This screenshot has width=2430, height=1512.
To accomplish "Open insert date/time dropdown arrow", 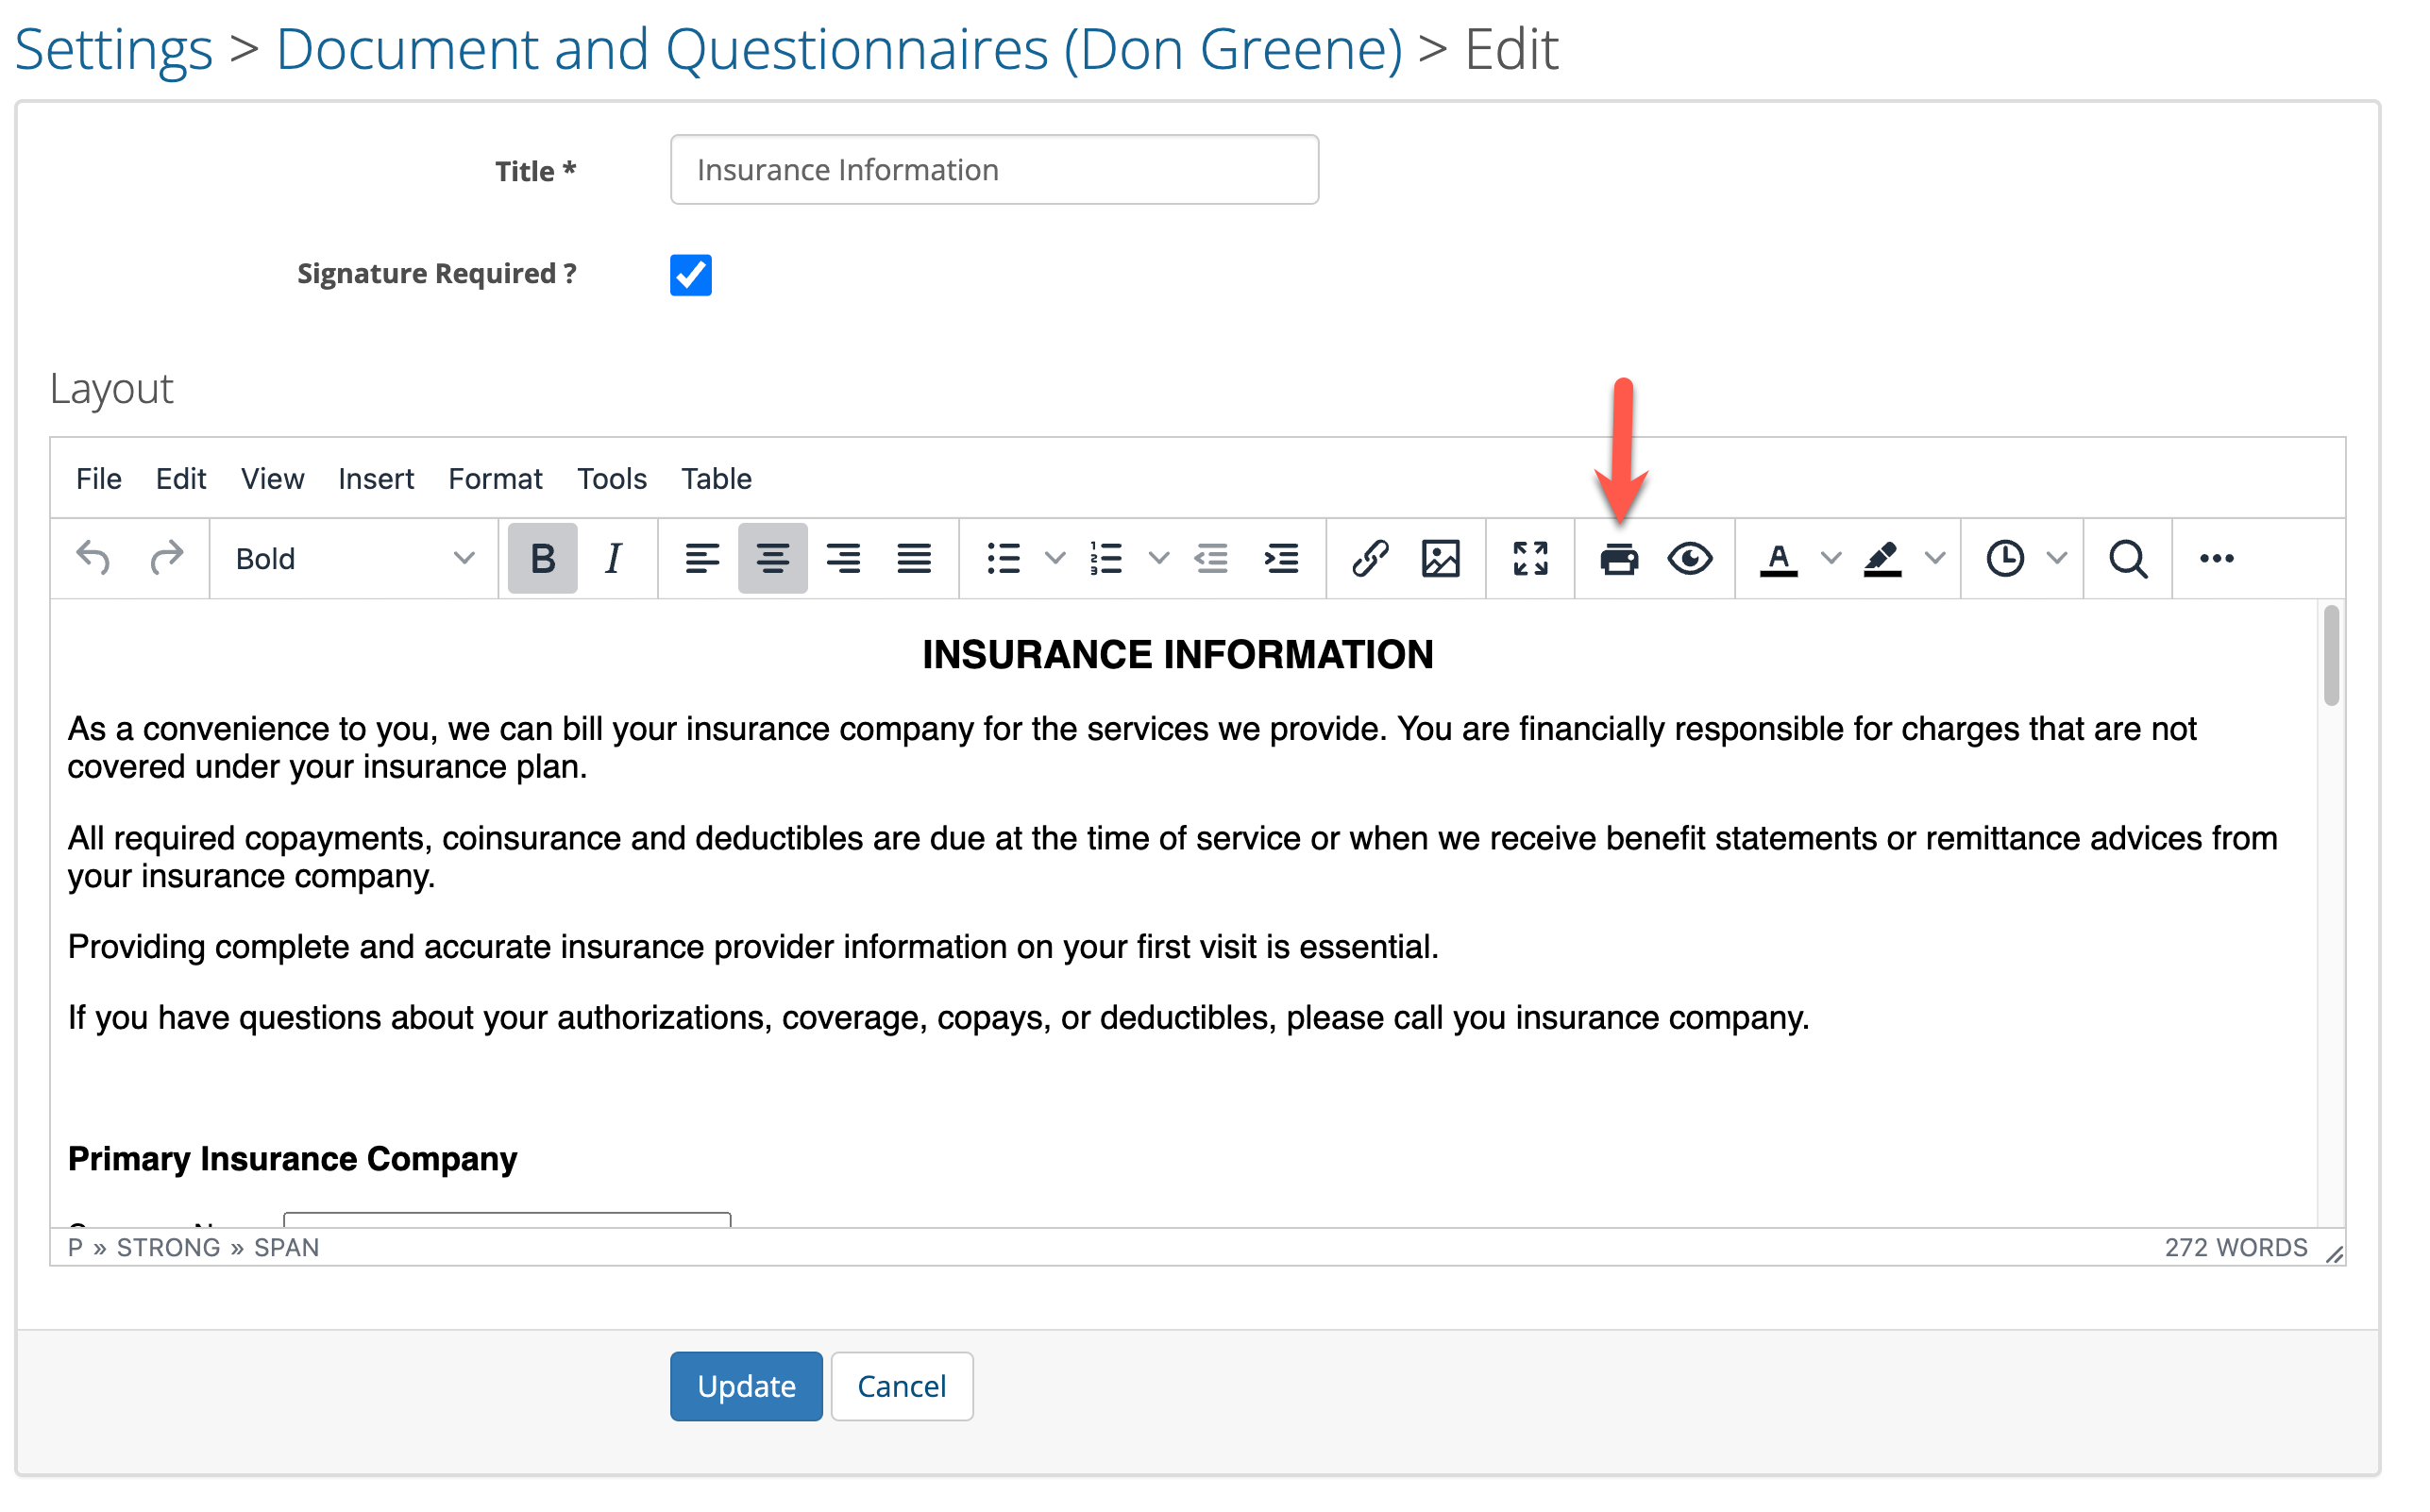I will [x=2056, y=559].
